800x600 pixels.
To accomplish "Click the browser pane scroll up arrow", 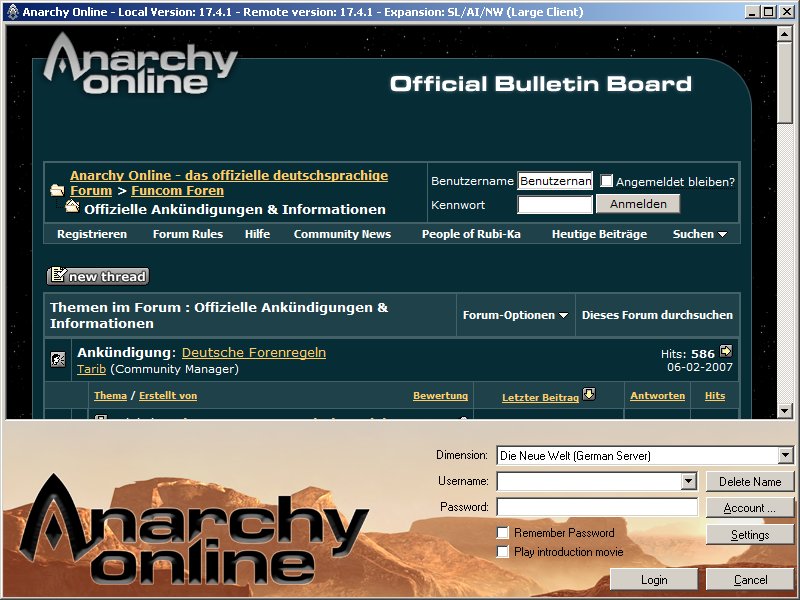I will point(784,34).
